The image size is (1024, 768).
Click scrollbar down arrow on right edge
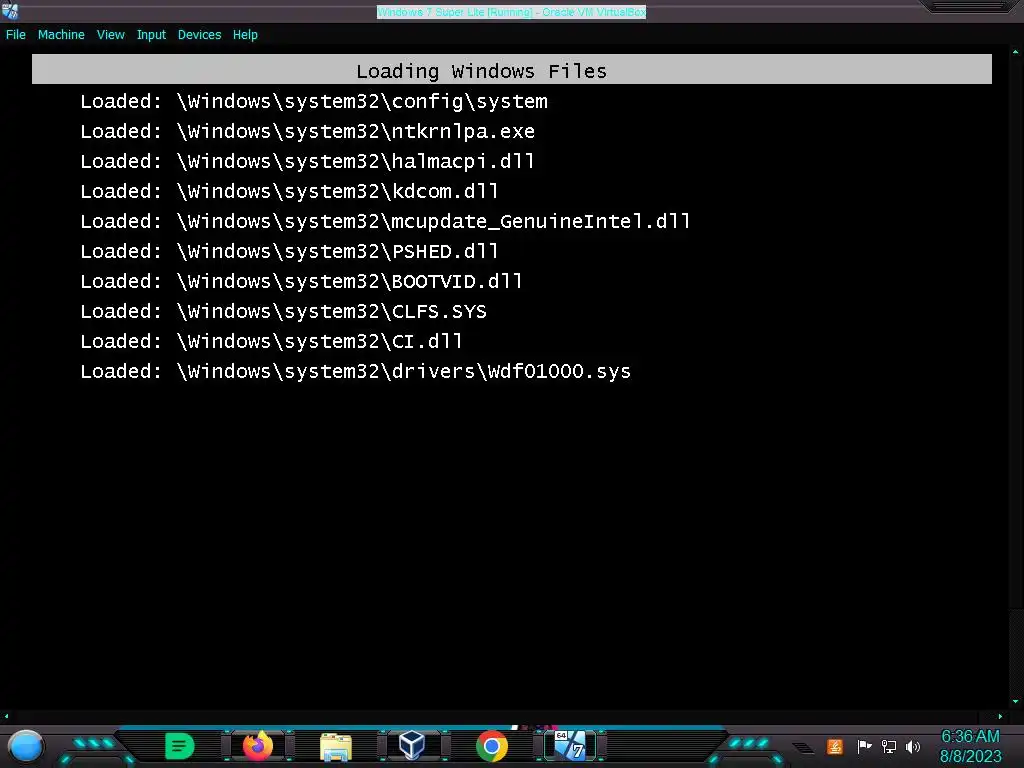pyautogui.click(x=1016, y=701)
